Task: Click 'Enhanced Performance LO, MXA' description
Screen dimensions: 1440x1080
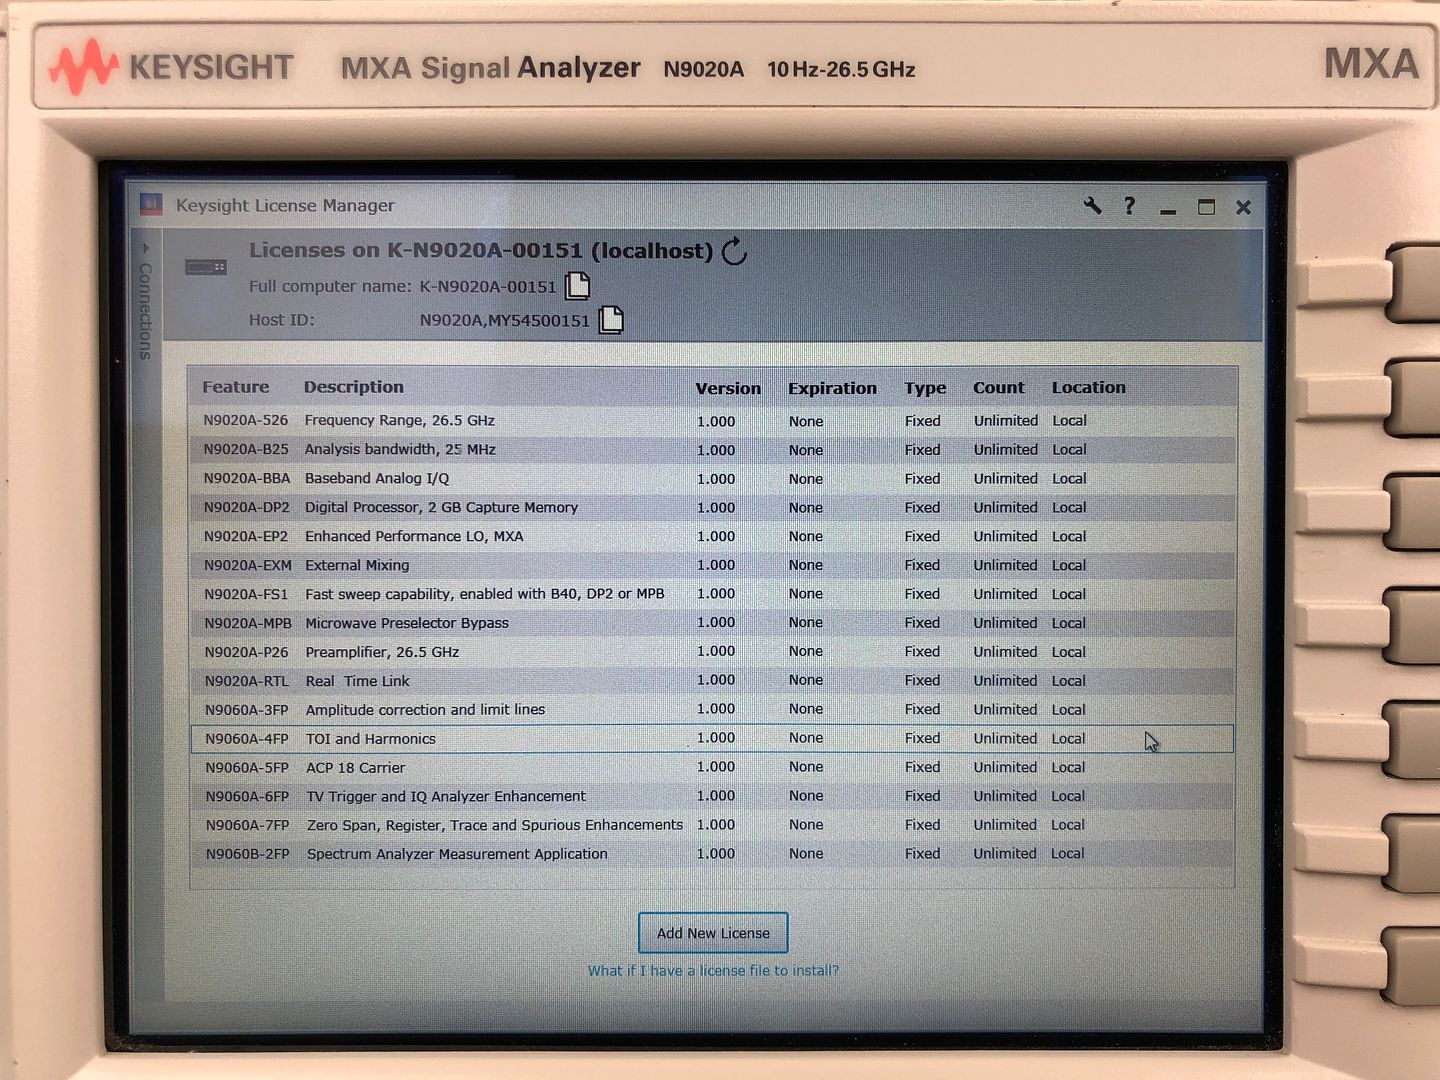Action: pos(414,537)
